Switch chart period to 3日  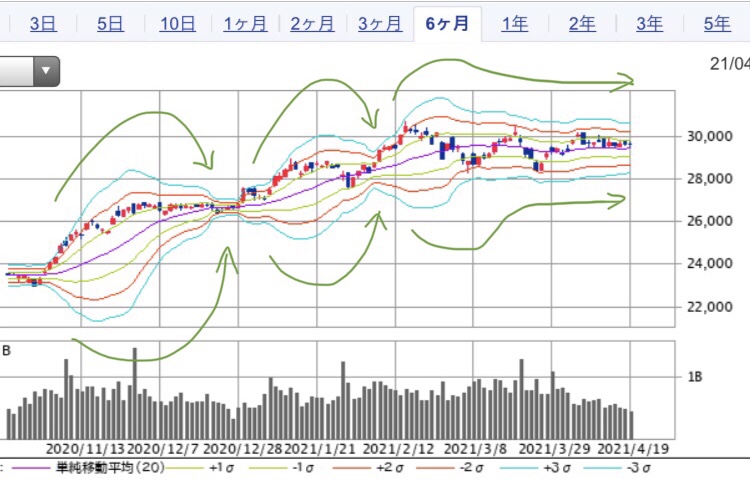(43, 24)
